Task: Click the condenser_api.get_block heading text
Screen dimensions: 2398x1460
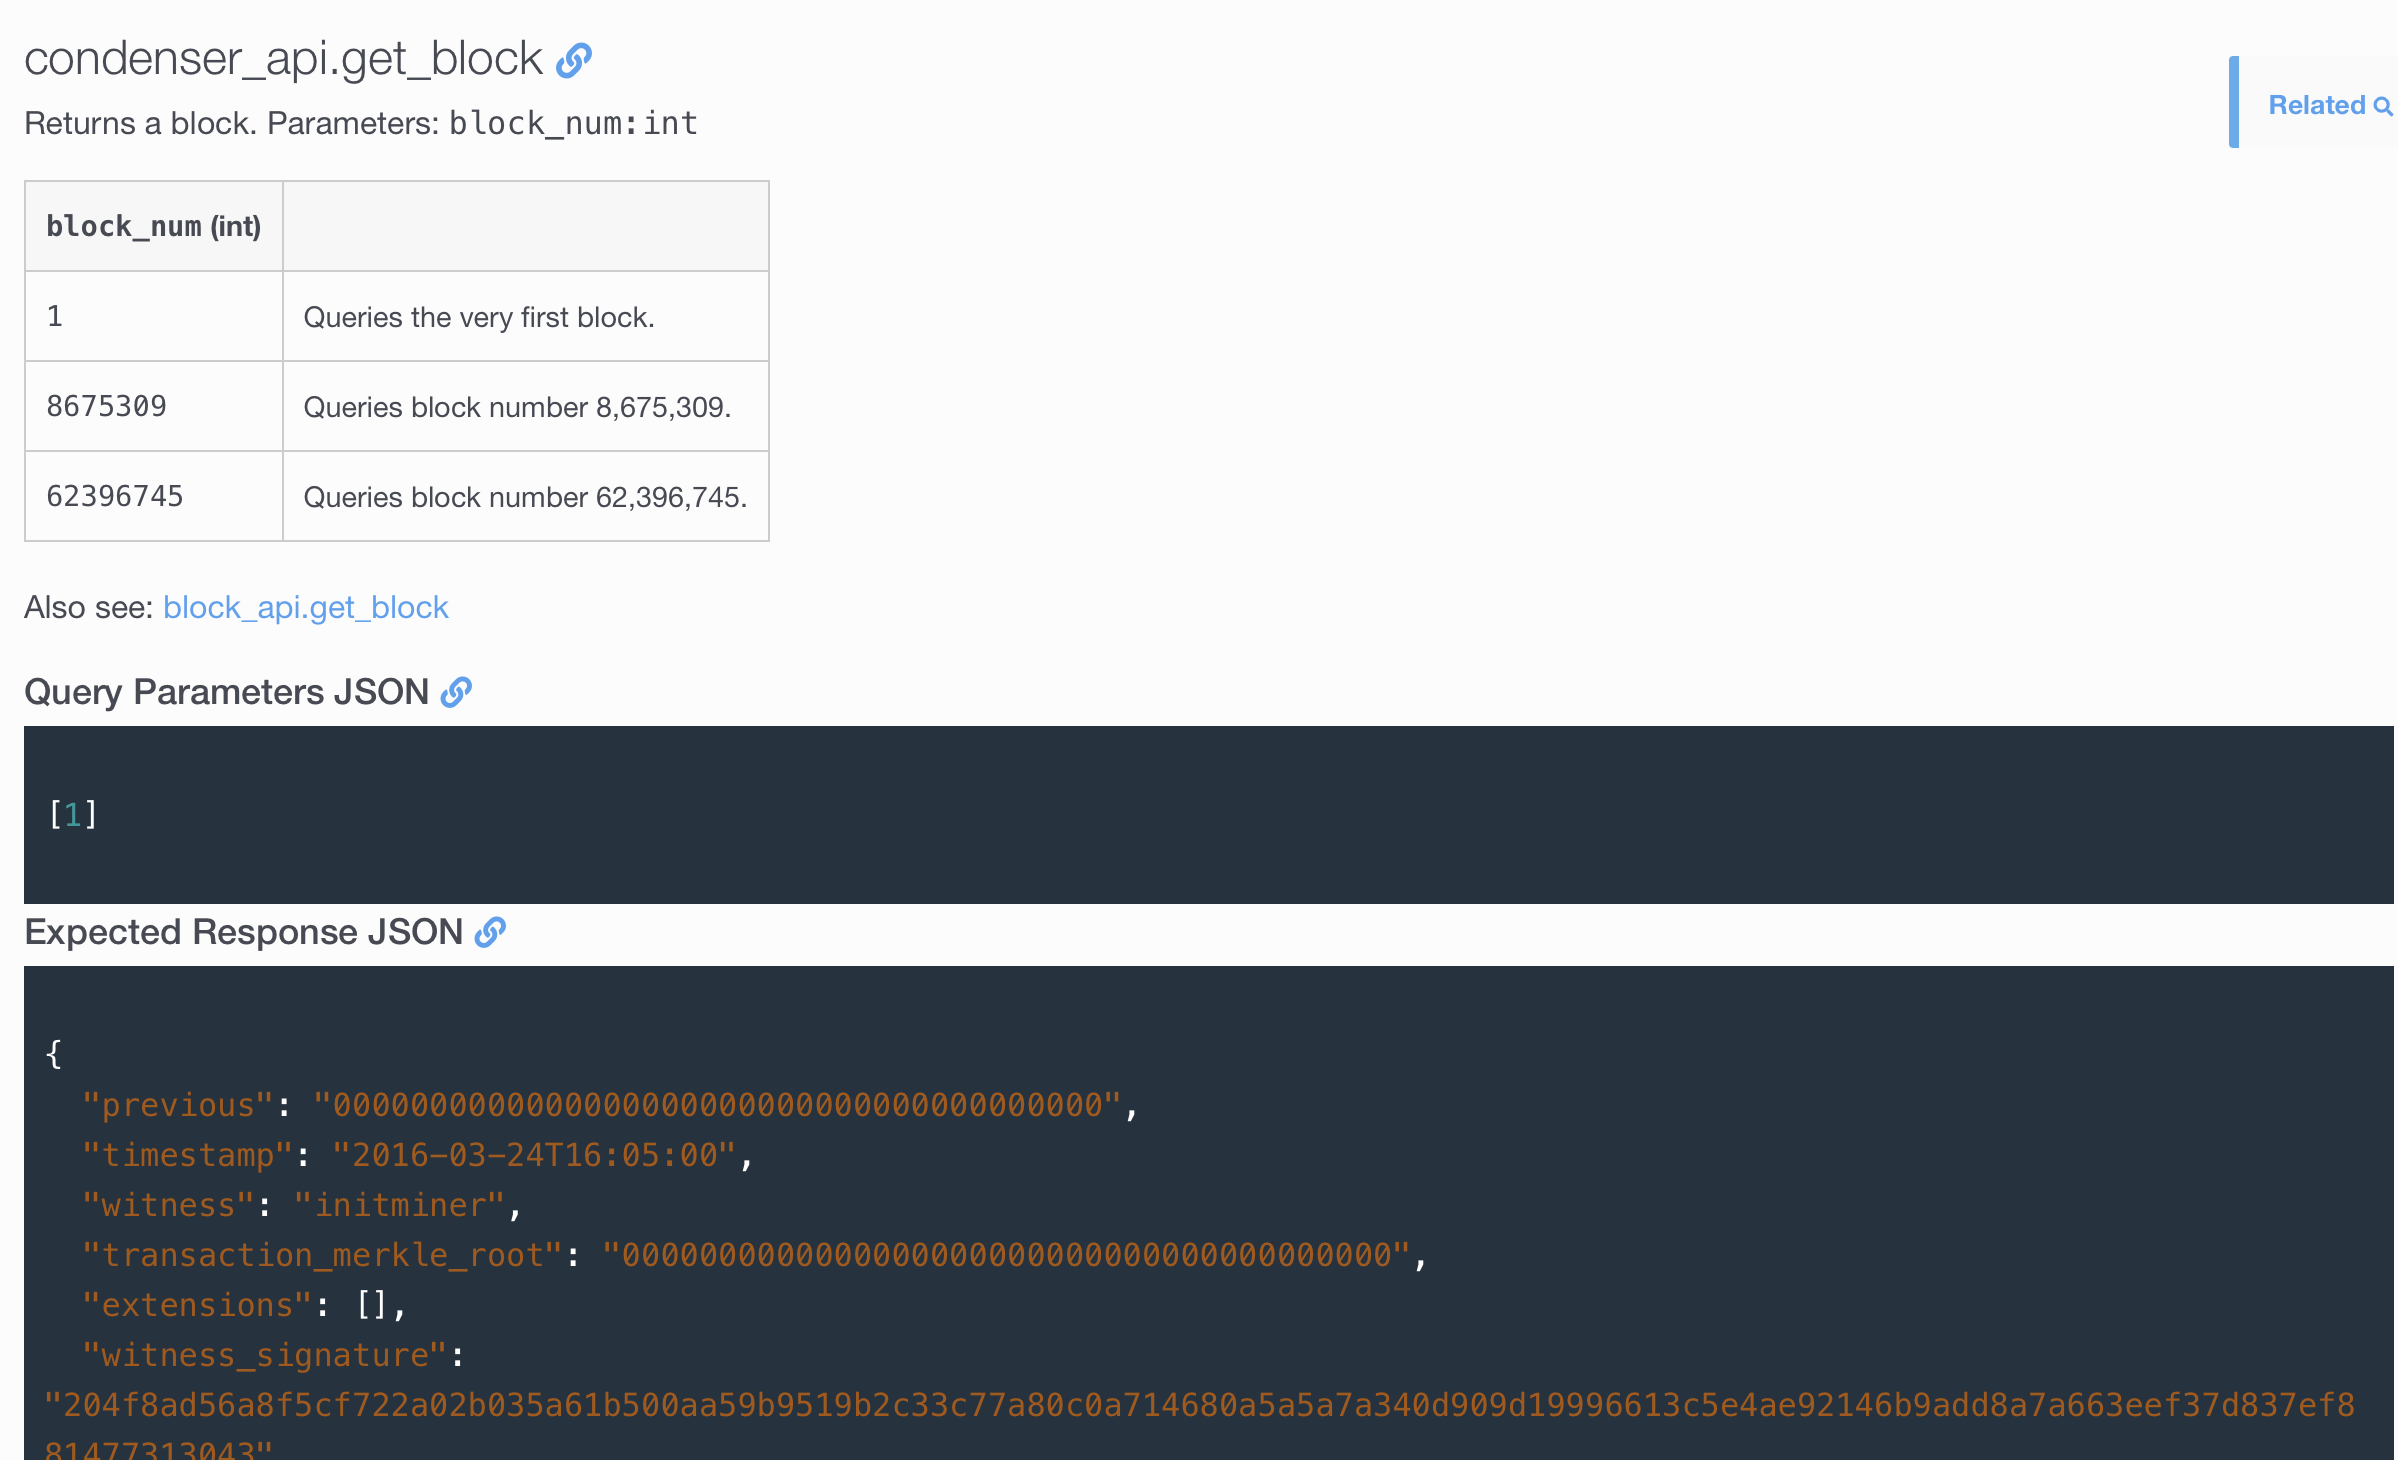Action: pos(283,59)
